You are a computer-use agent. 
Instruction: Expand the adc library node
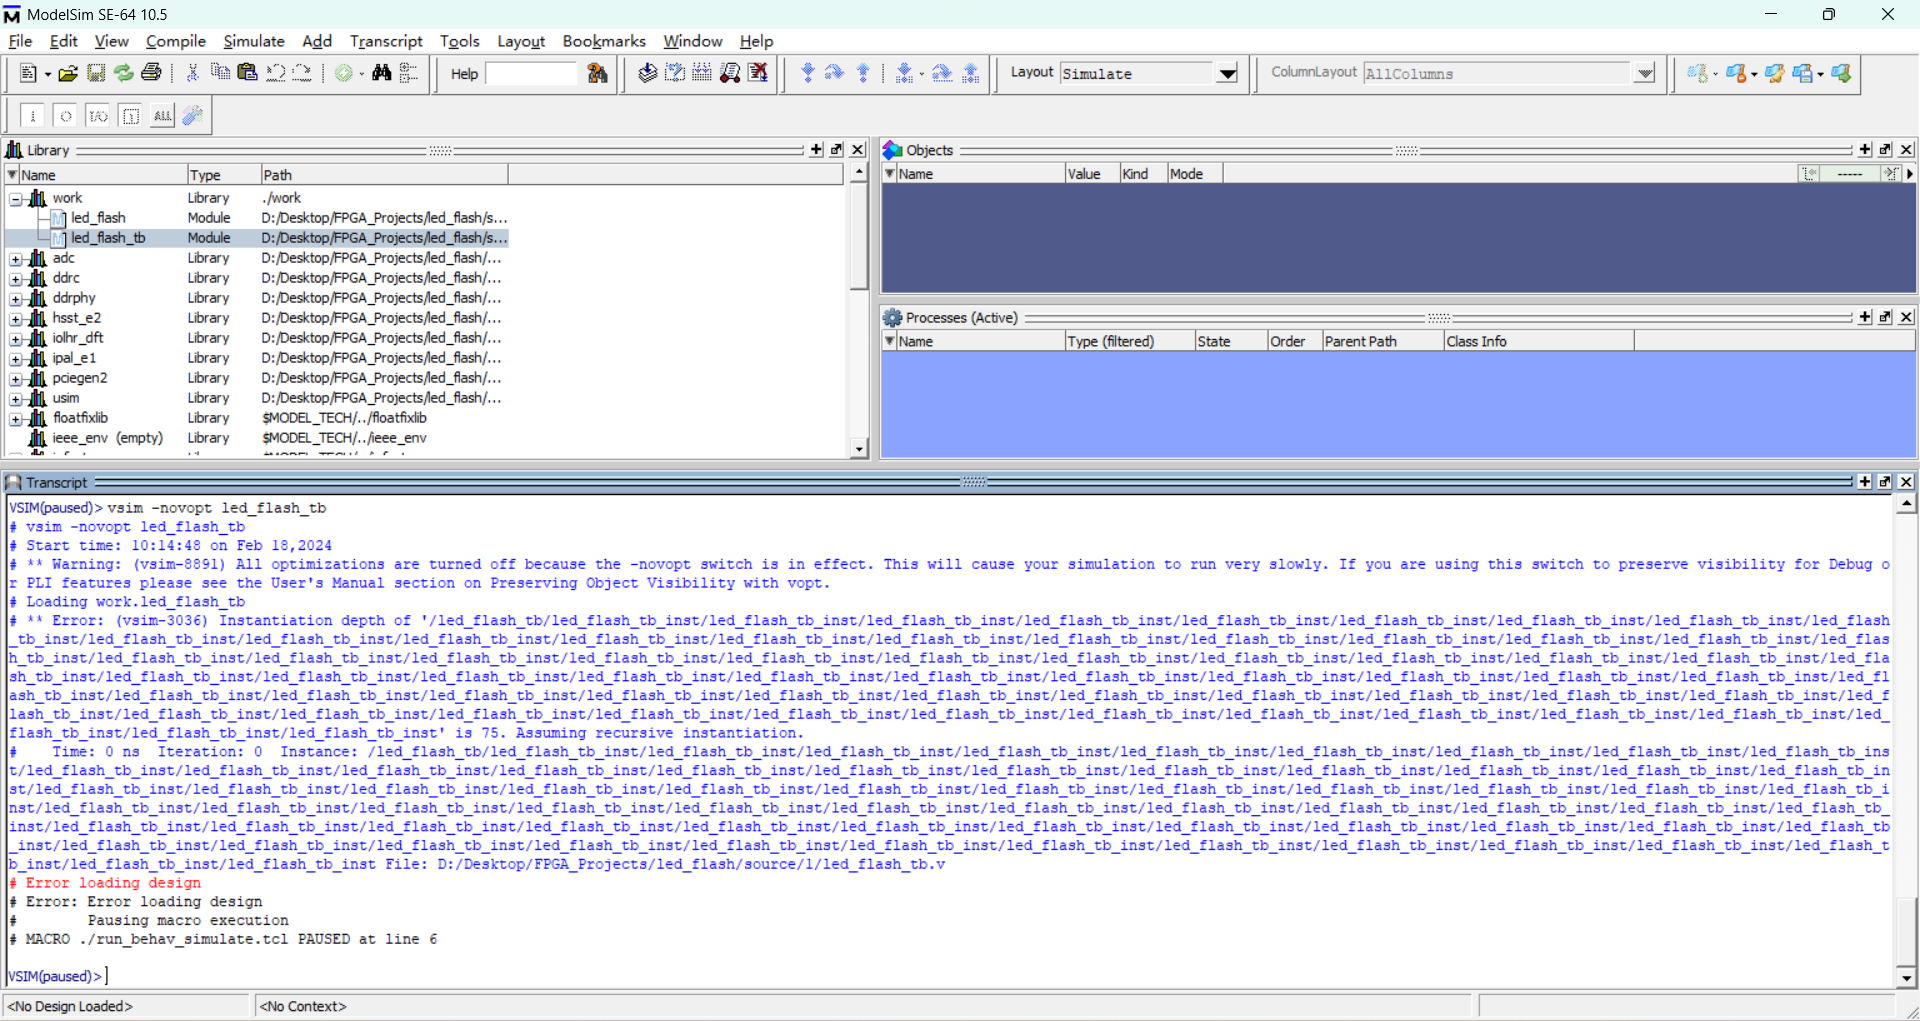[16, 259]
